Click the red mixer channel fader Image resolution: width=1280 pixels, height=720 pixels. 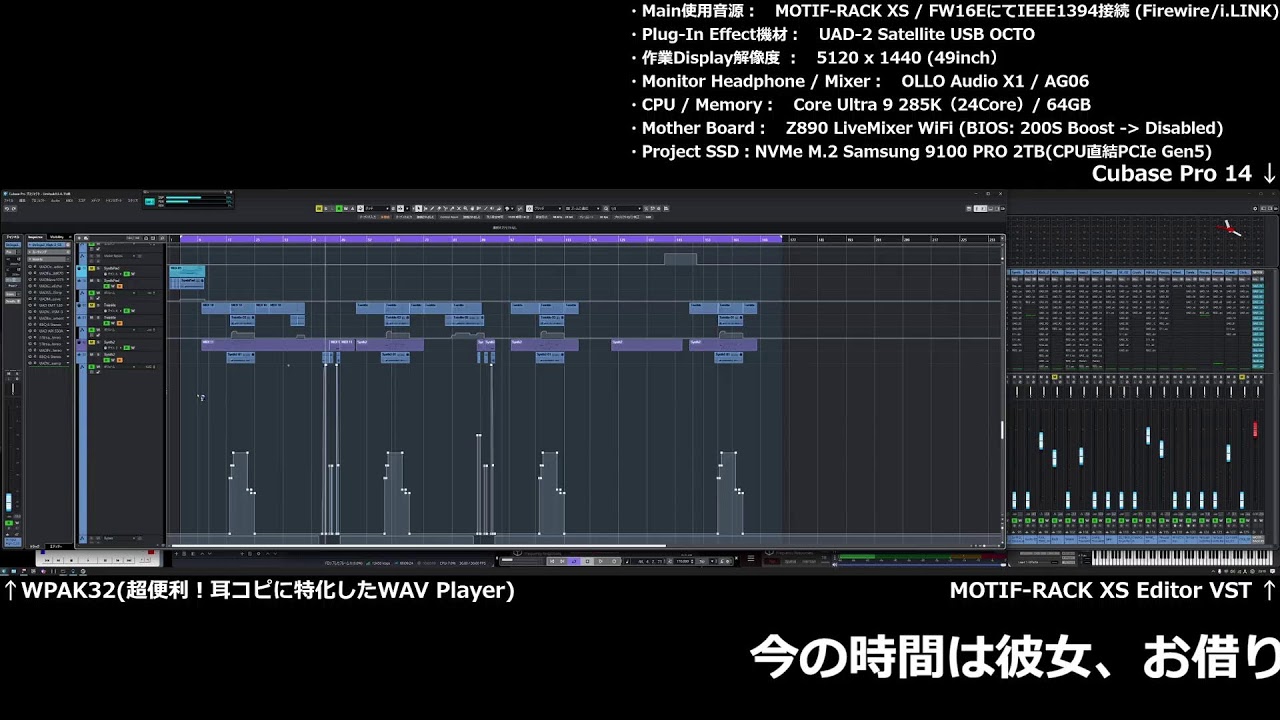click(1255, 429)
